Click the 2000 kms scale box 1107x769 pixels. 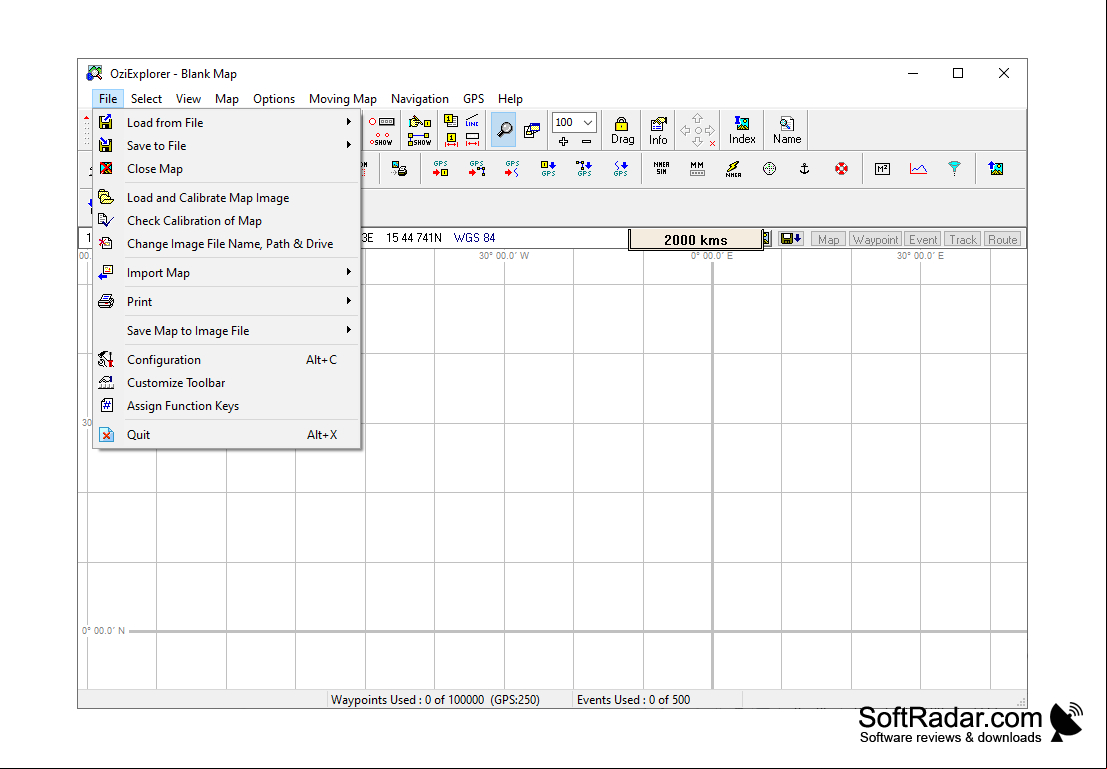point(695,239)
